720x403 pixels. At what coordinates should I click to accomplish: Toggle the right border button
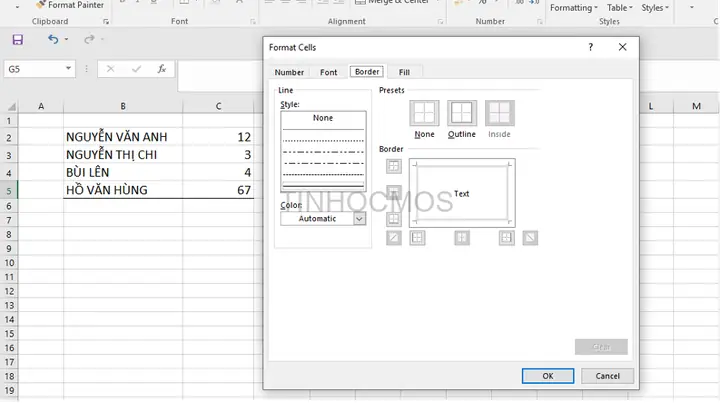coord(506,238)
